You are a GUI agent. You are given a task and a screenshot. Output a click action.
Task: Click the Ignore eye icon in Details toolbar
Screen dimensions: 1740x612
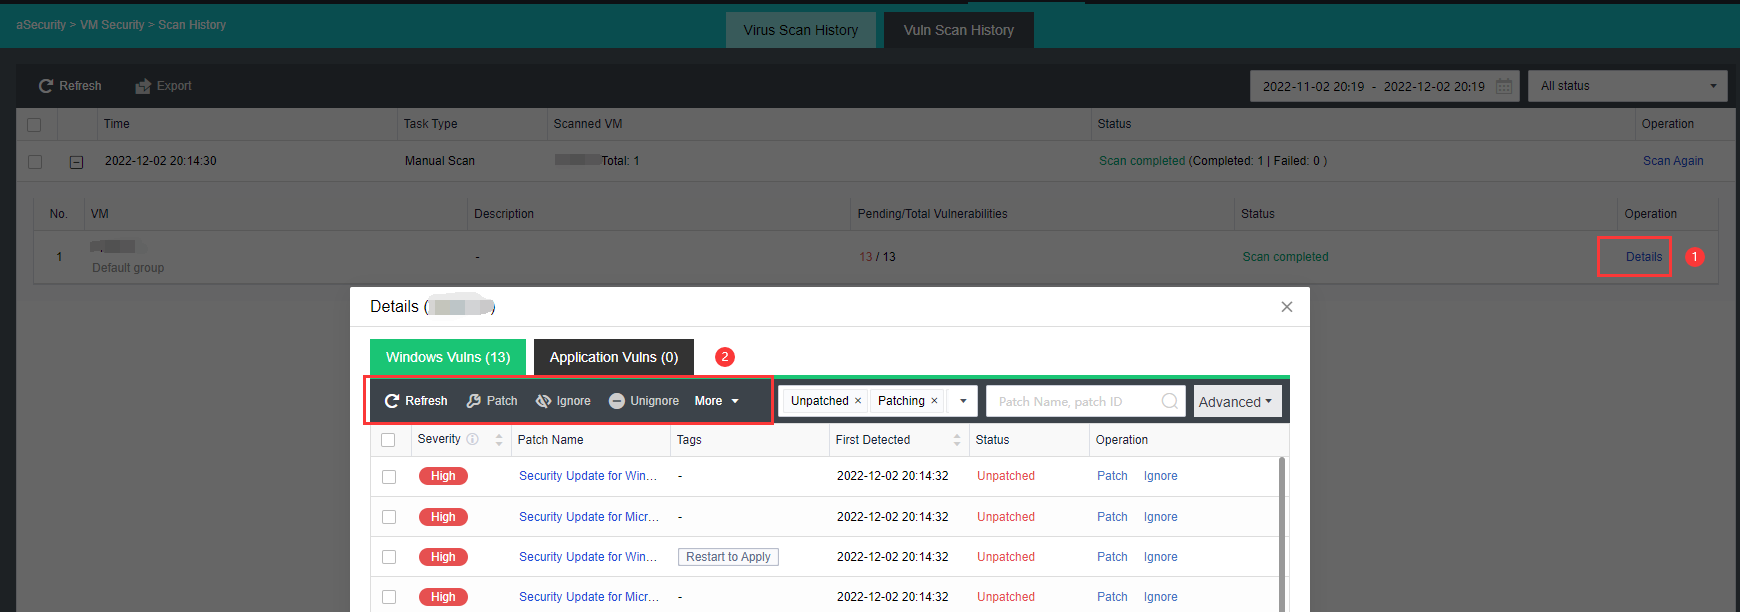click(544, 401)
